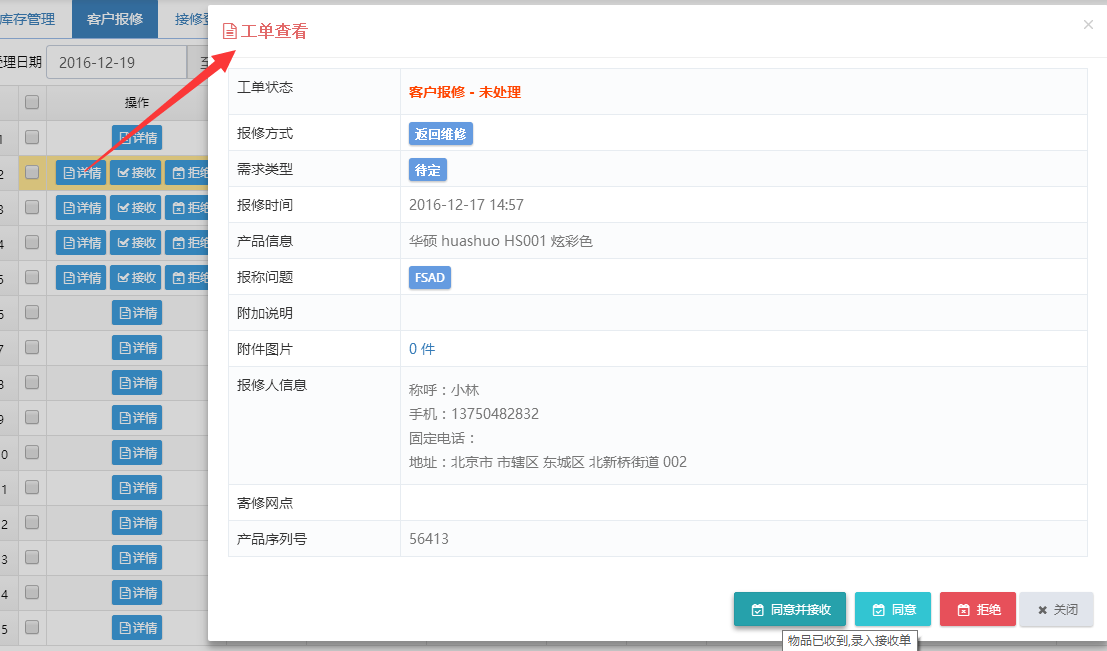Tick the checkbox in row 5
The width and height of the screenshot is (1107, 651).
click(x=32, y=277)
